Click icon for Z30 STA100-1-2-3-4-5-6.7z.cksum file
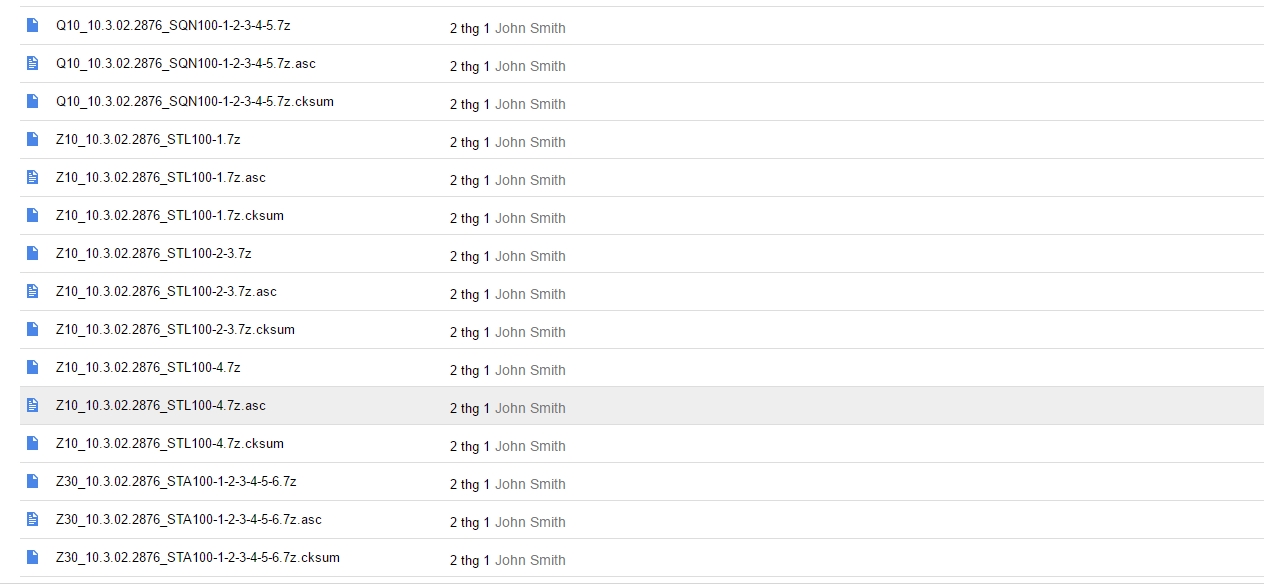This screenshot has width=1264, height=584. pos(33,557)
